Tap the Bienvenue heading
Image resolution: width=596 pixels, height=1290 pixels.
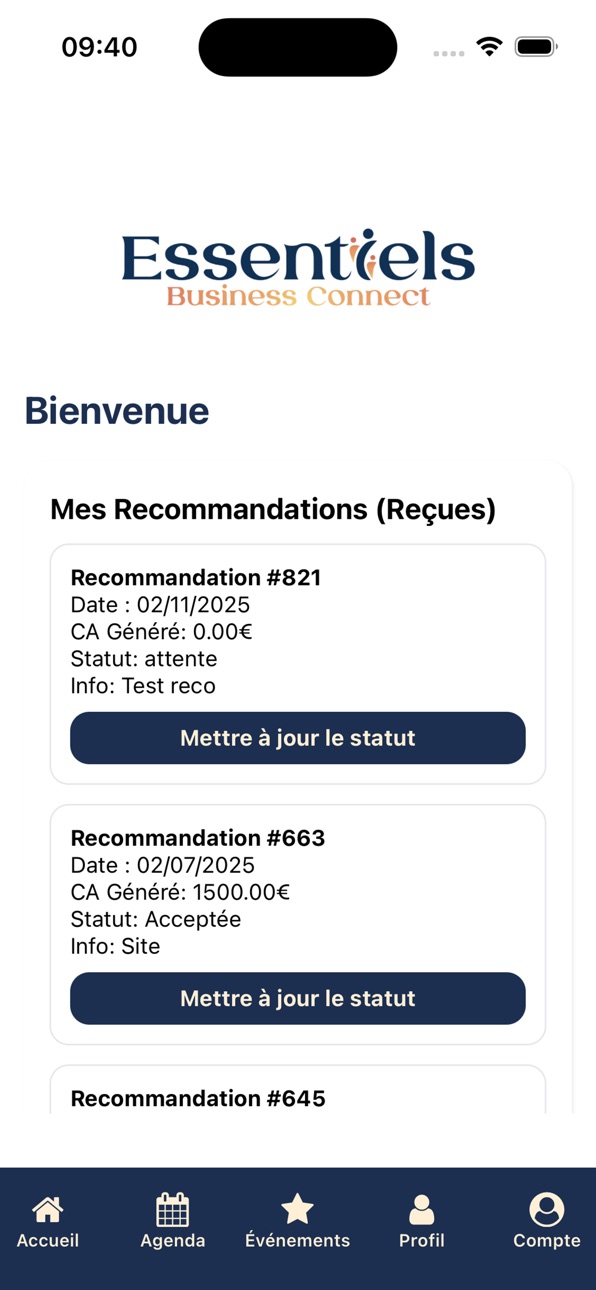pyautogui.click(x=117, y=411)
